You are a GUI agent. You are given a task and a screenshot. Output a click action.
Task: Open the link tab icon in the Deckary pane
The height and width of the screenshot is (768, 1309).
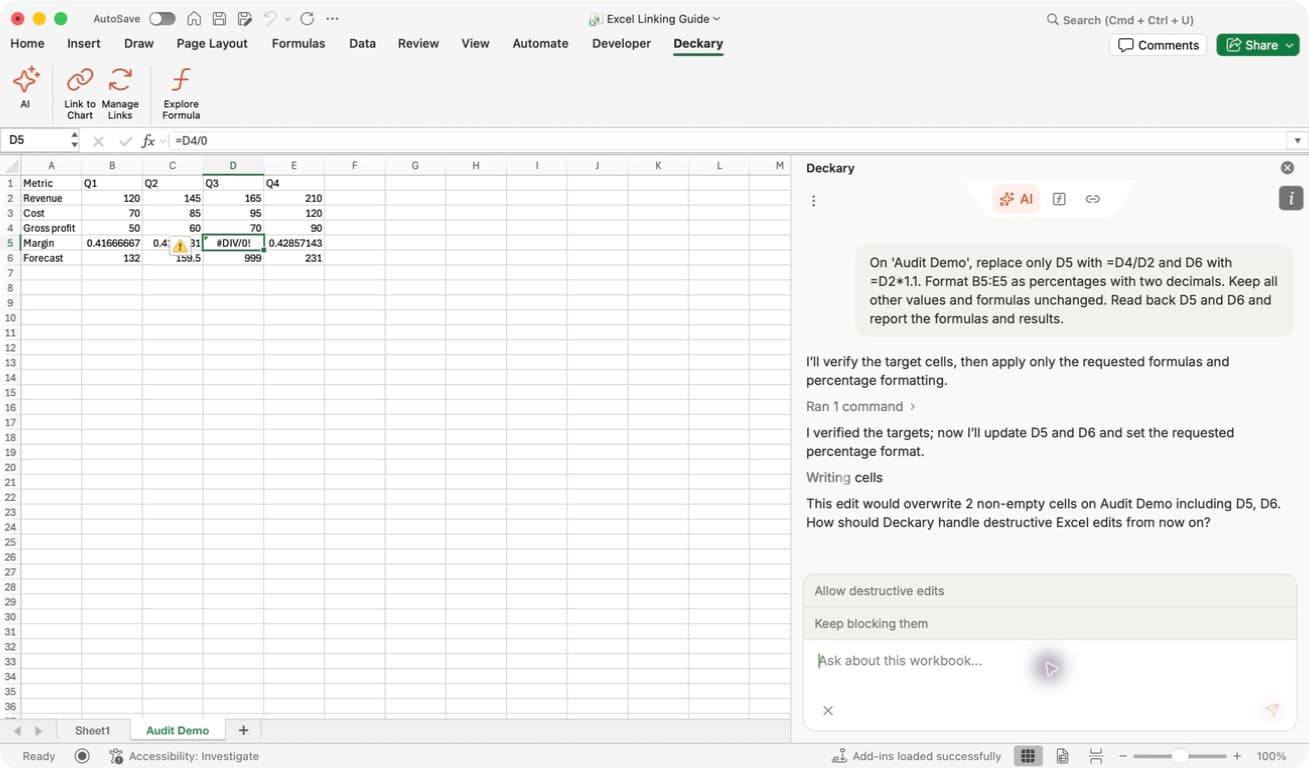1092,199
